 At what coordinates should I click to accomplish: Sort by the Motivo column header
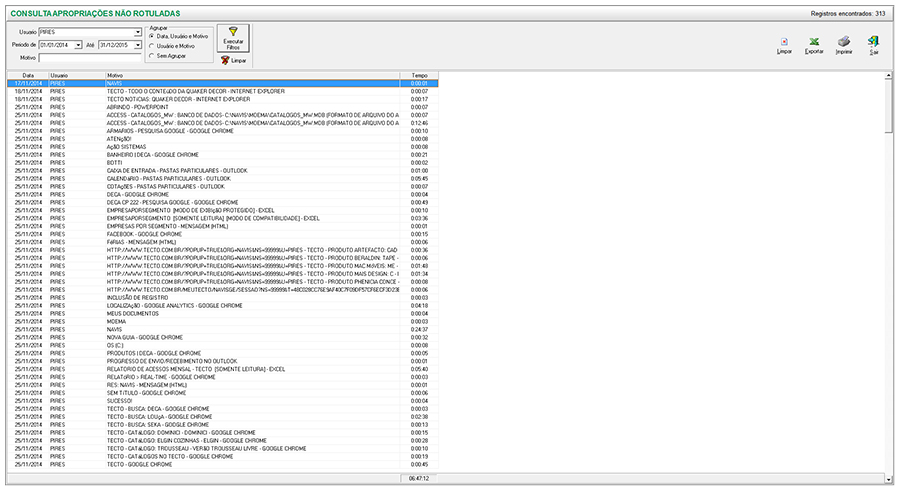(x=253, y=75)
